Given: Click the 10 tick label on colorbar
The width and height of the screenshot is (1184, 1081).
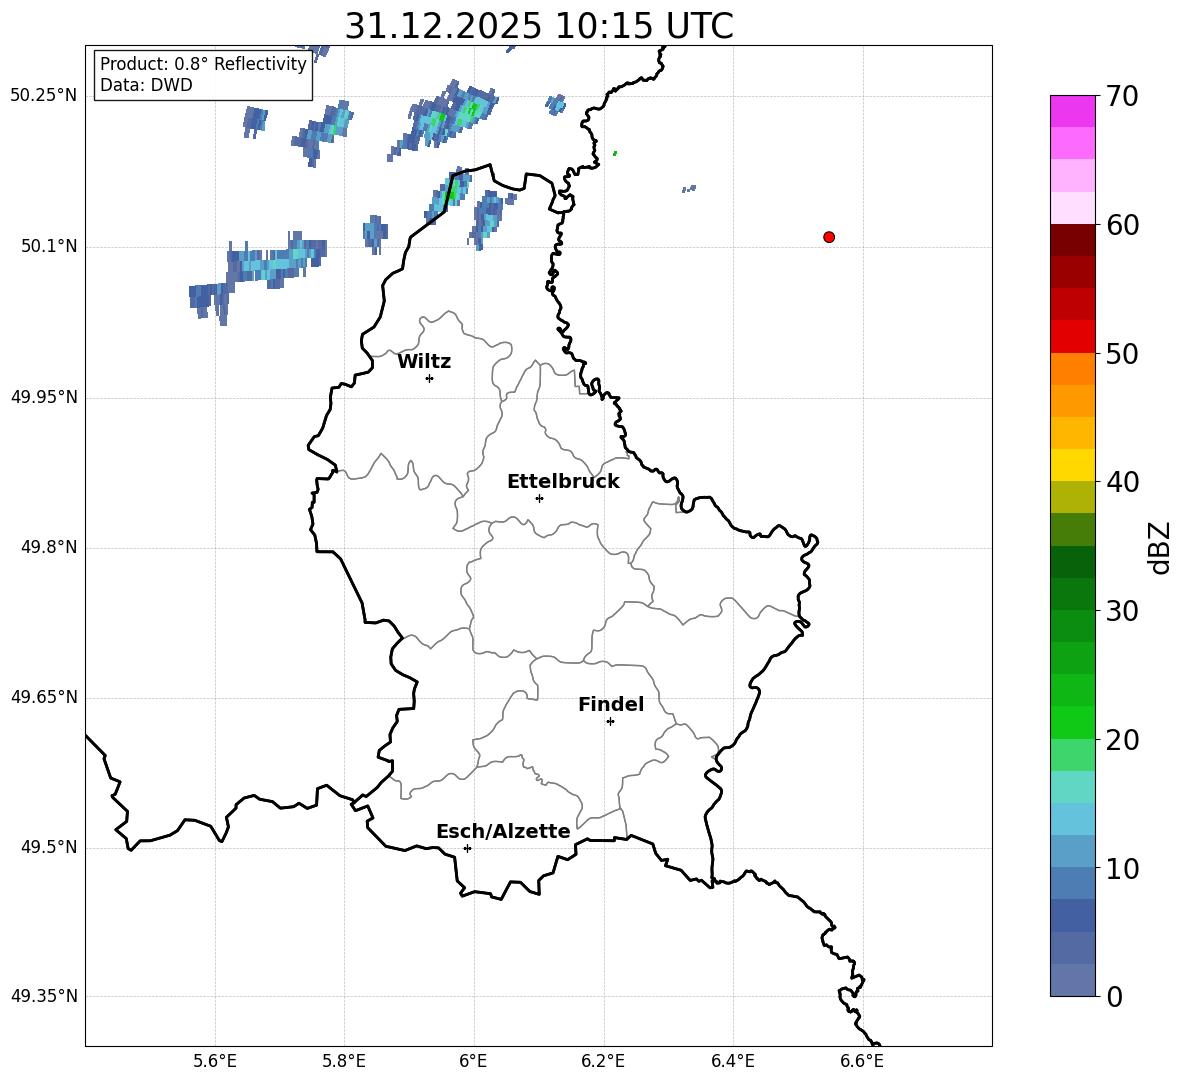Looking at the screenshot, I should (1123, 869).
